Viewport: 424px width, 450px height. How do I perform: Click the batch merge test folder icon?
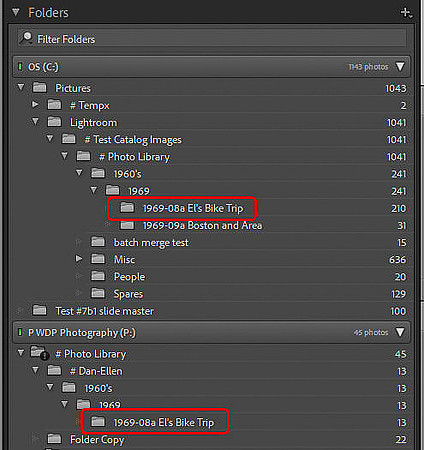[x=98, y=242]
